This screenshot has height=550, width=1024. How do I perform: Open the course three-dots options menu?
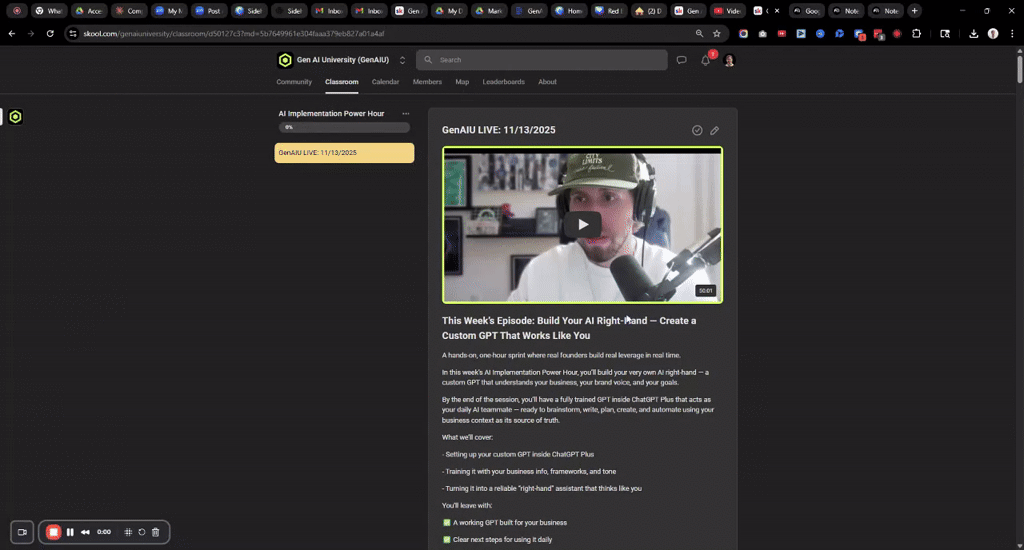coord(406,114)
